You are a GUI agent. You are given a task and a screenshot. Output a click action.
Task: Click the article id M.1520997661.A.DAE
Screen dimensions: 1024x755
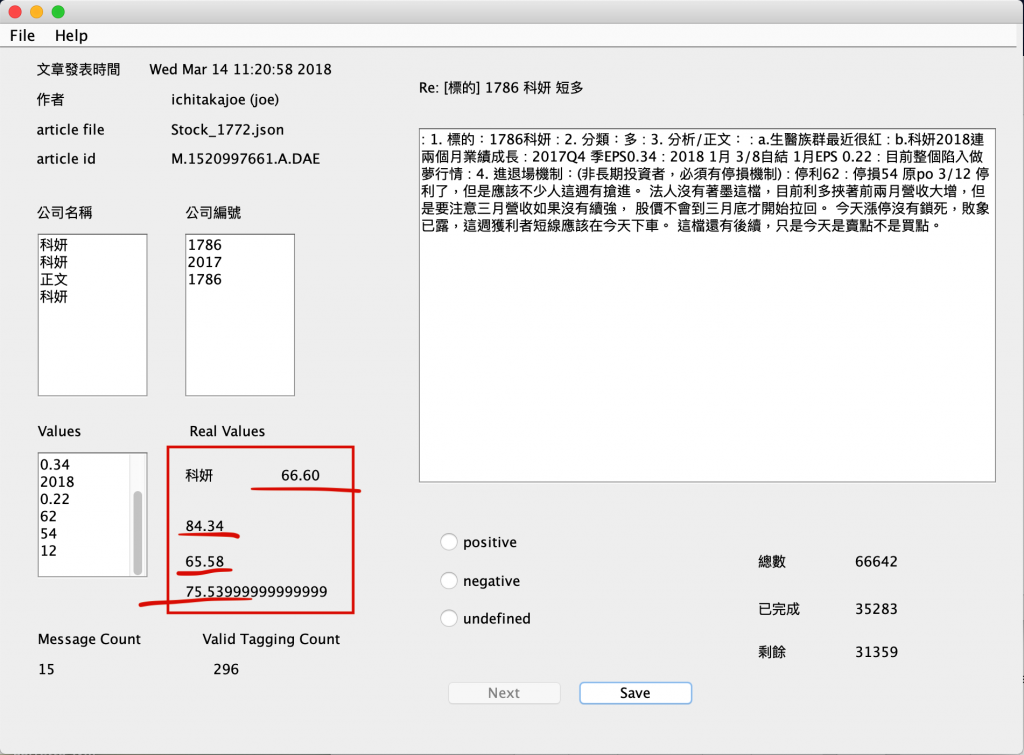click(246, 159)
